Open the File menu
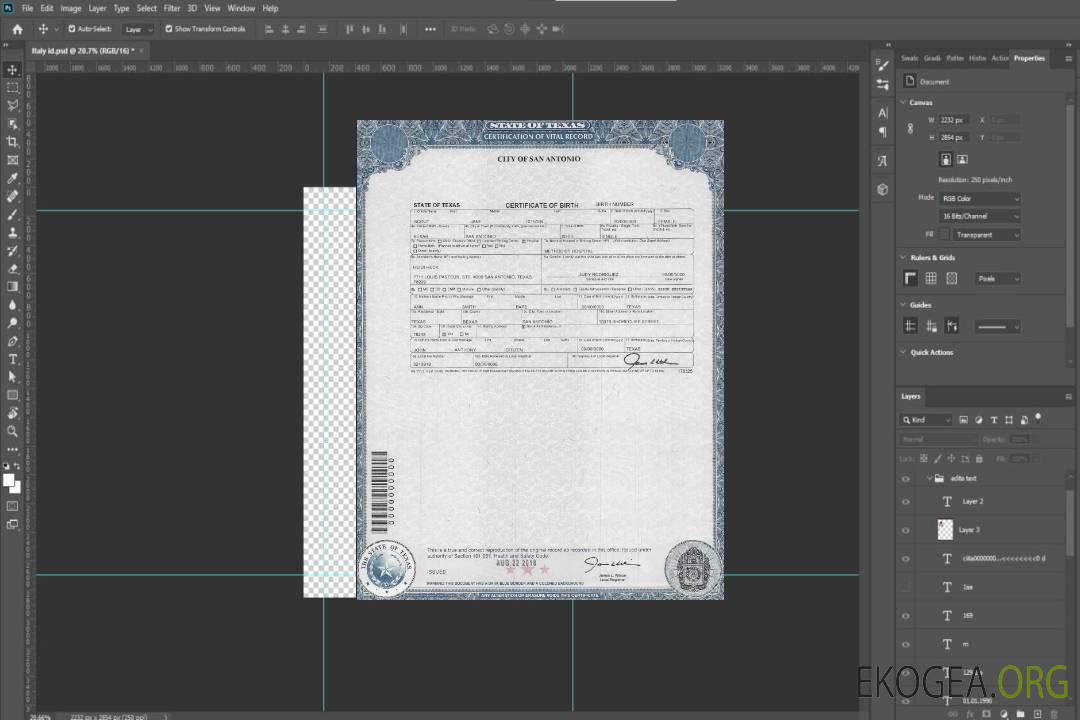This screenshot has height=720, width=1080. [x=28, y=8]
